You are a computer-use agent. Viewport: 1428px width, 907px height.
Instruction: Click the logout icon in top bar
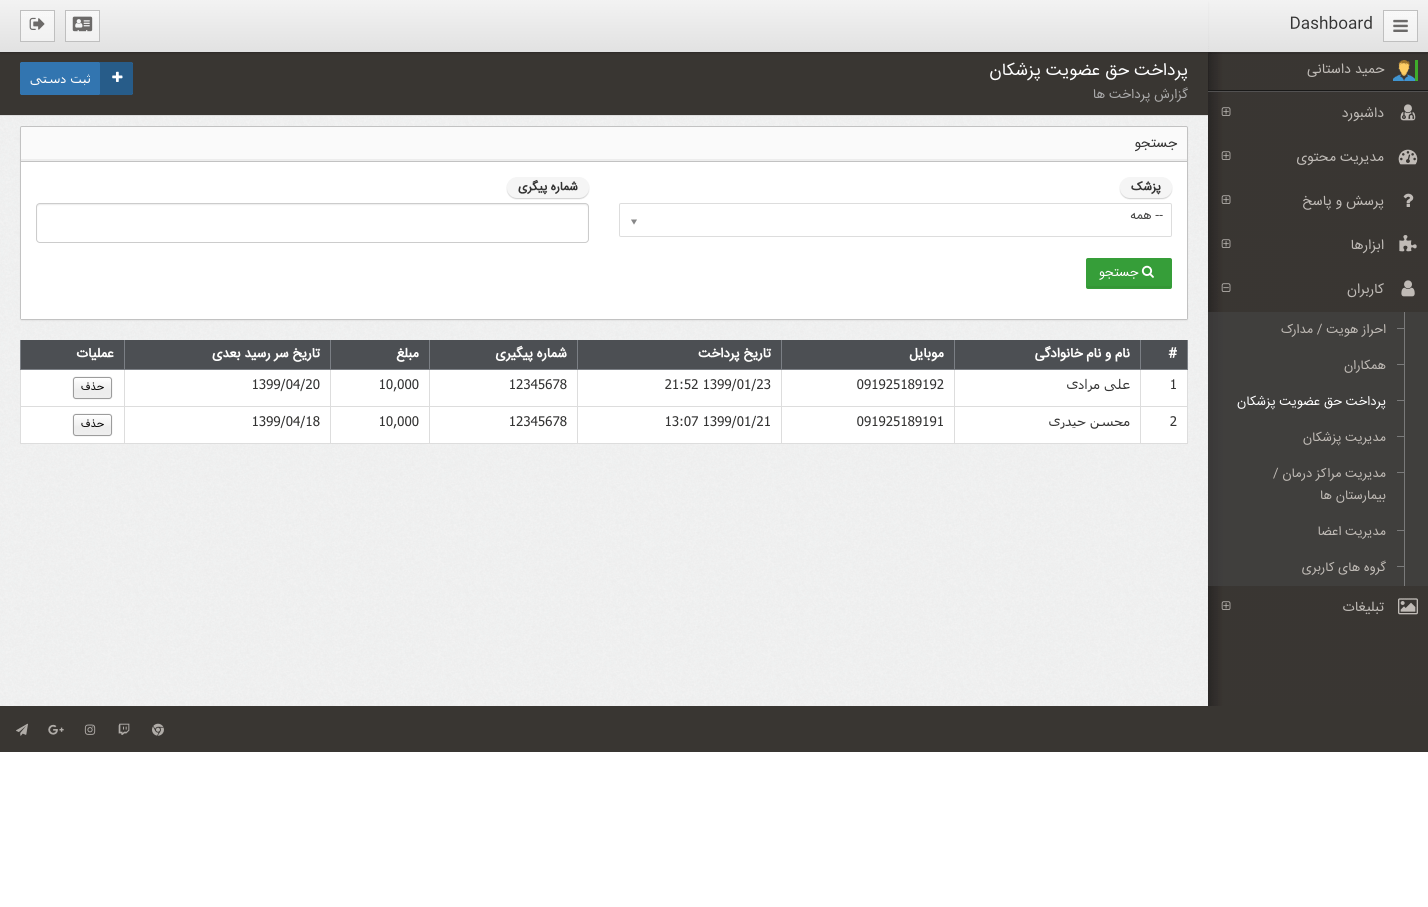pos(37,25)
